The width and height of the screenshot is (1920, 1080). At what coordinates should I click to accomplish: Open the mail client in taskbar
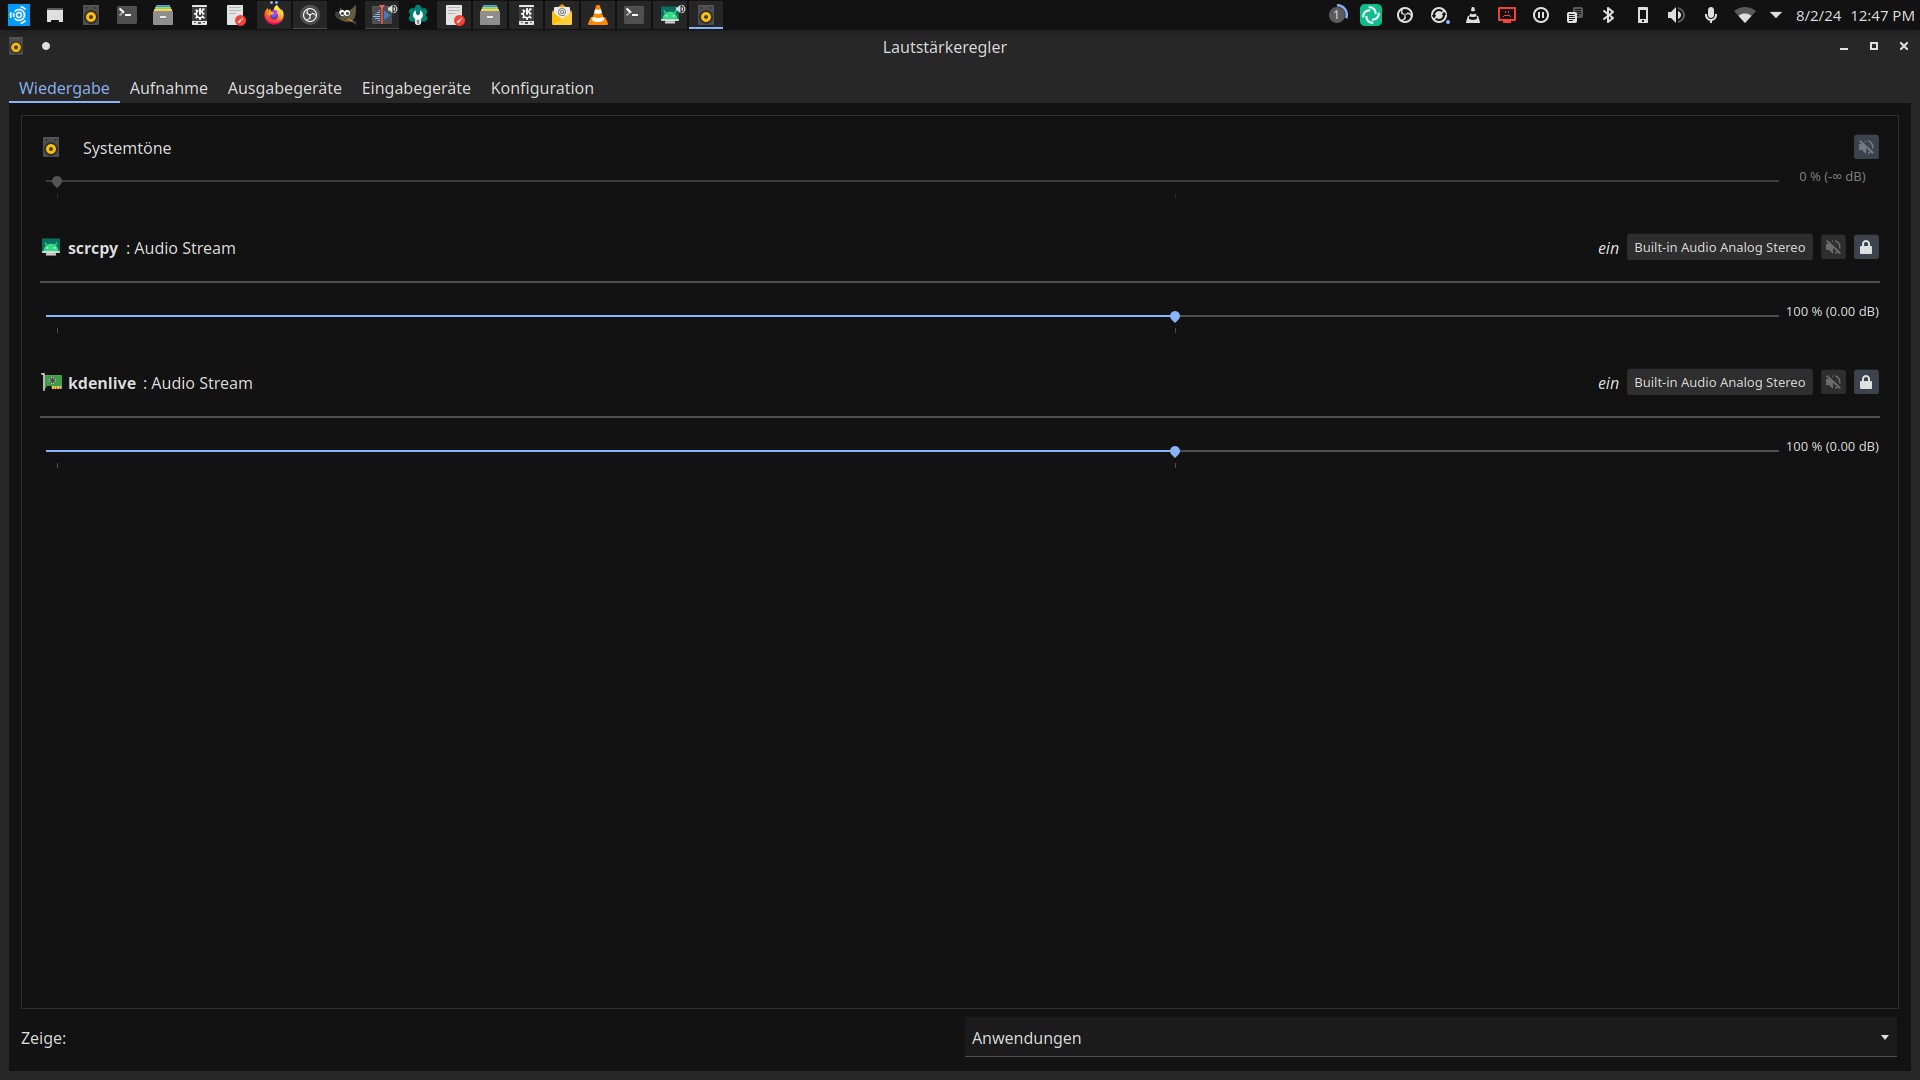[x=562, y=15]
